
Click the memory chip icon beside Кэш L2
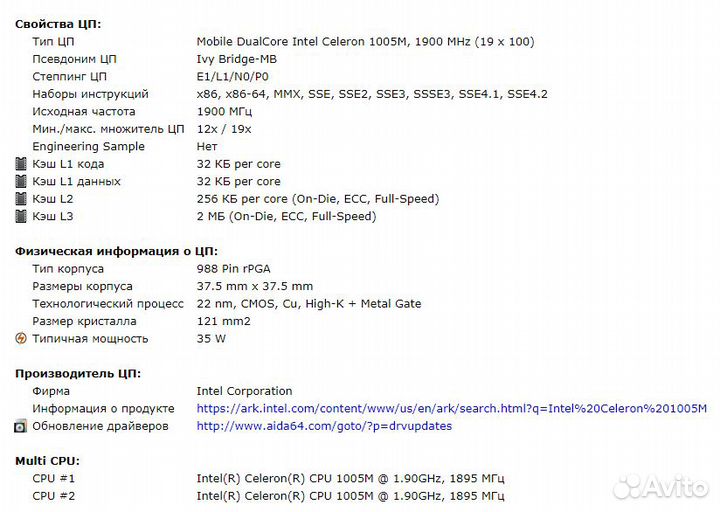21,199
